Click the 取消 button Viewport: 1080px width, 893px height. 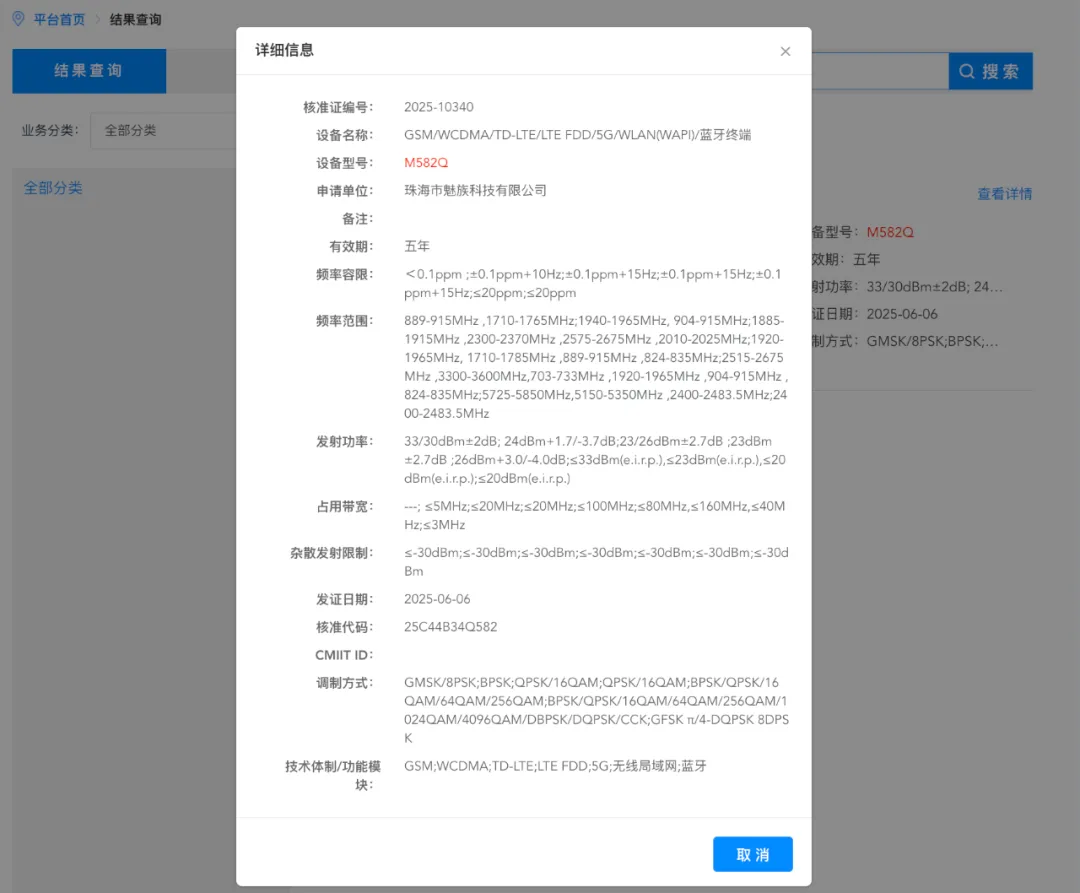[x=753, y=854]
